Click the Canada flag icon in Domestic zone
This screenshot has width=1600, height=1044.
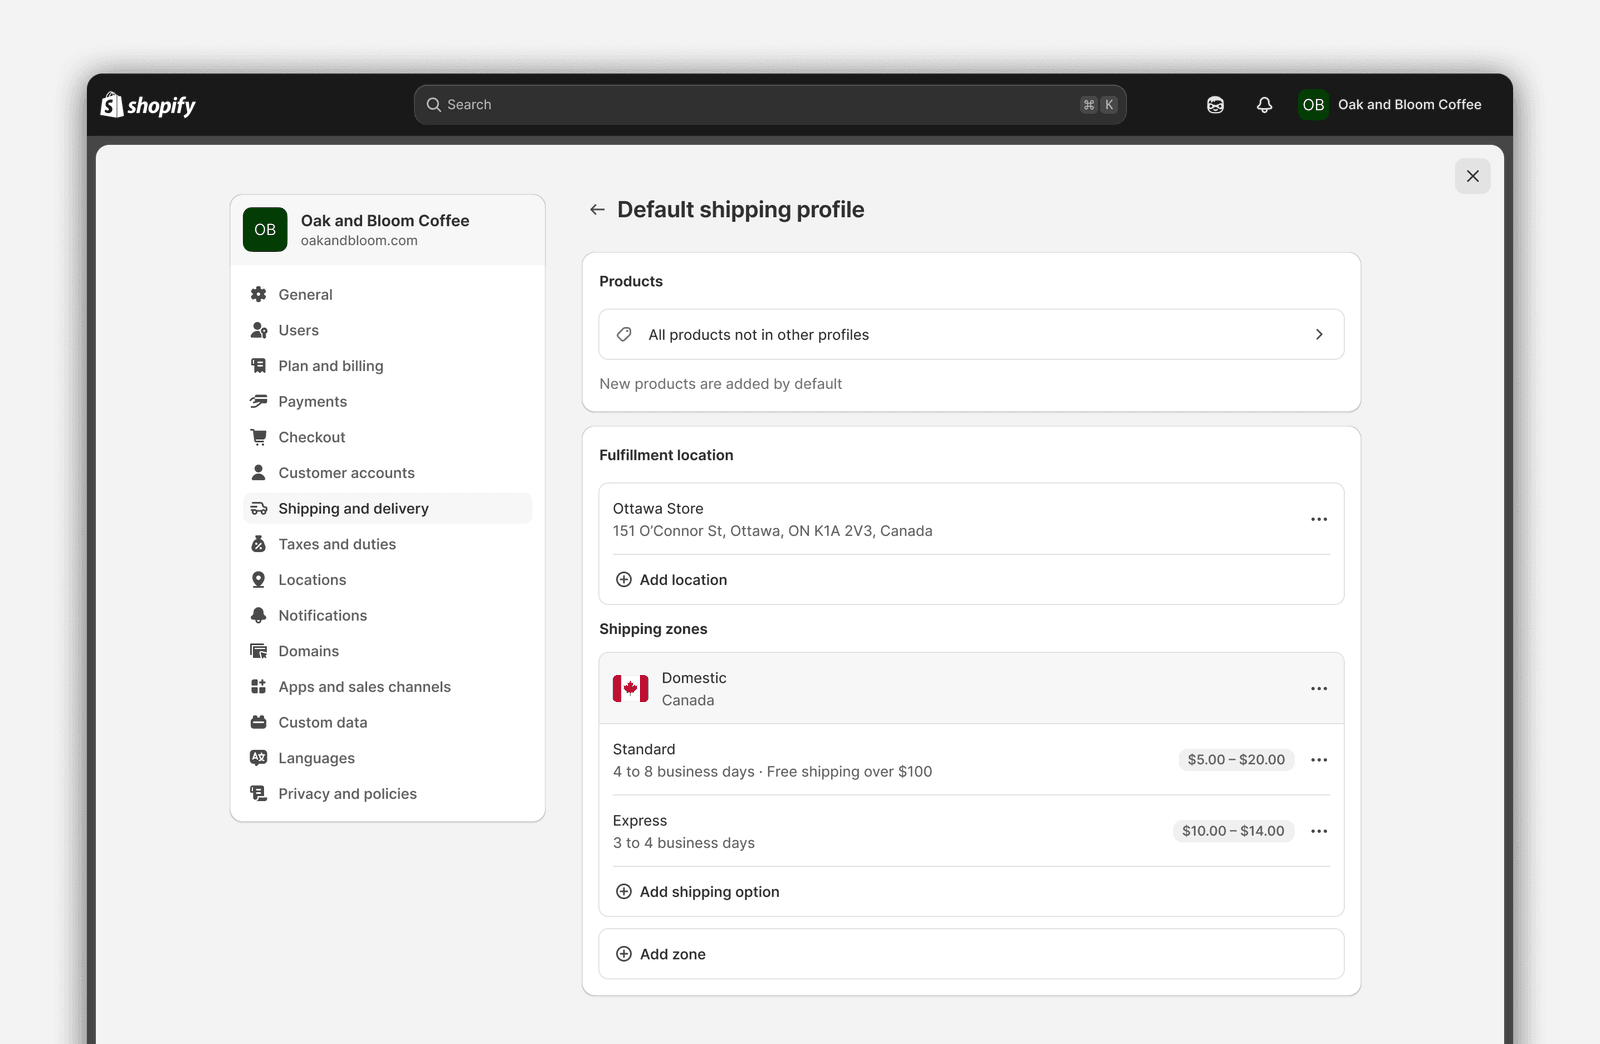click(x=630, y=689)
